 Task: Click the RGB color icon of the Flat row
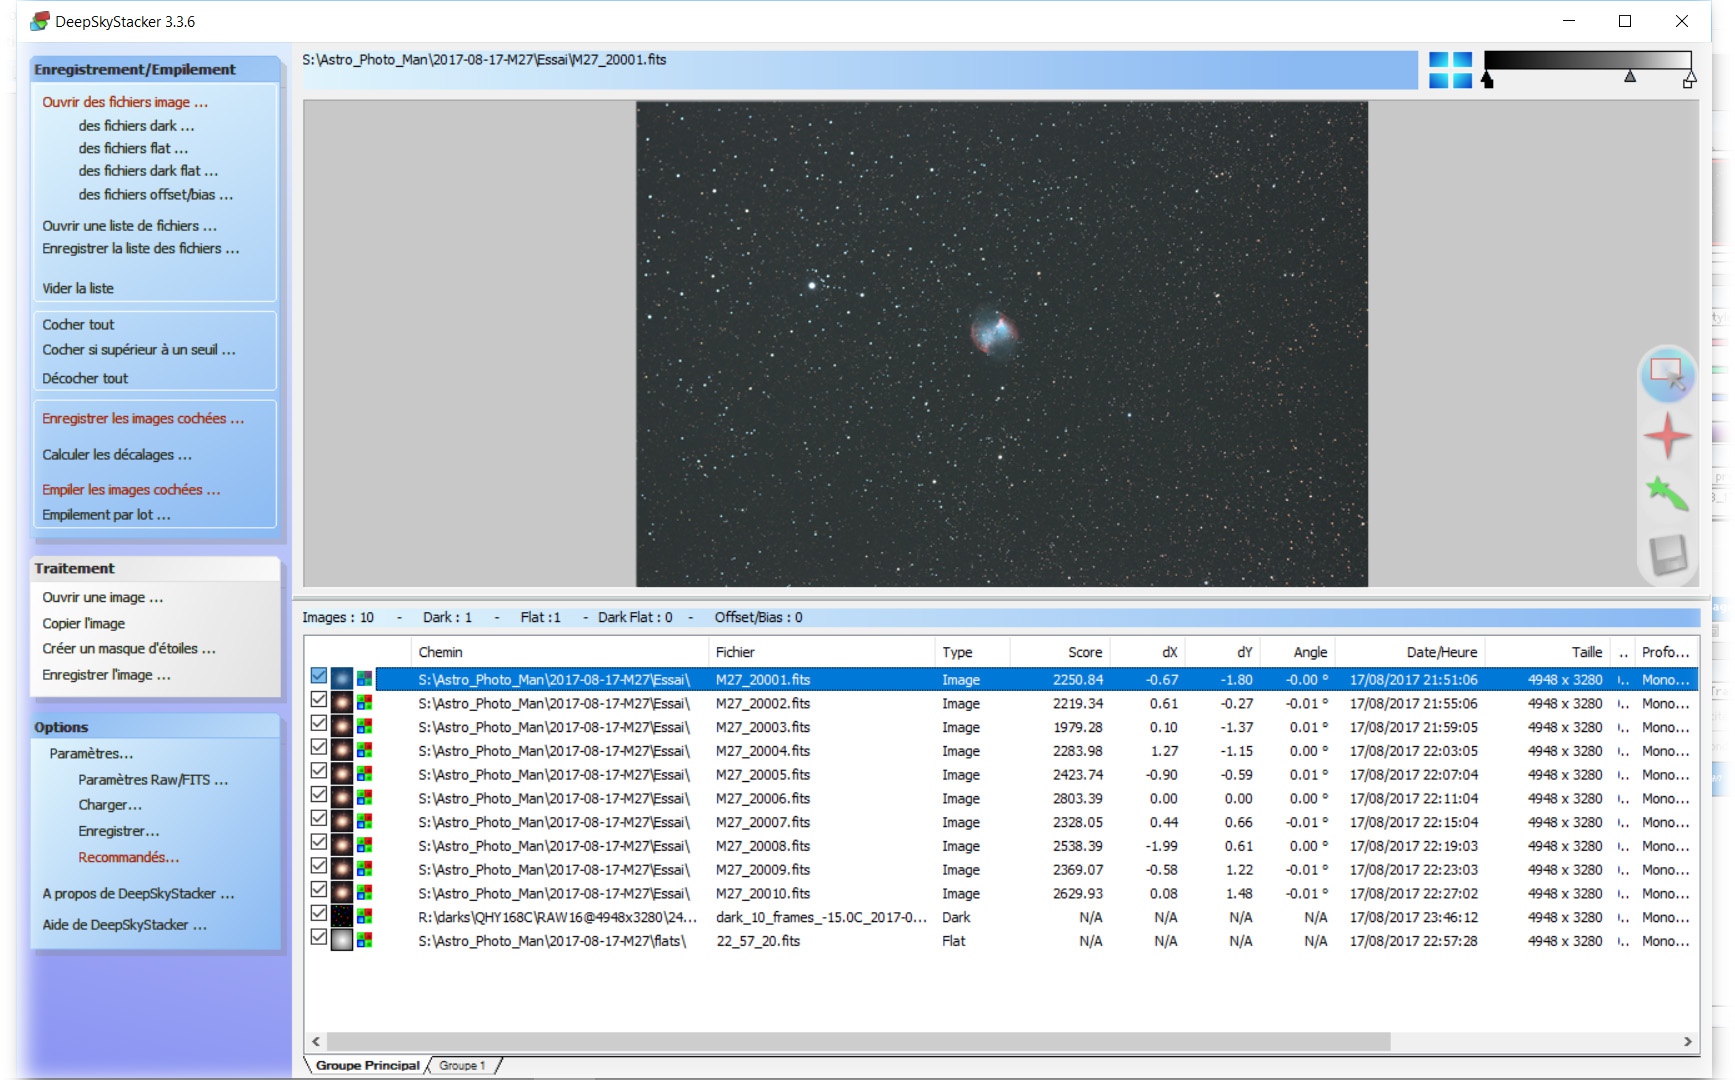tap(365, 941)
